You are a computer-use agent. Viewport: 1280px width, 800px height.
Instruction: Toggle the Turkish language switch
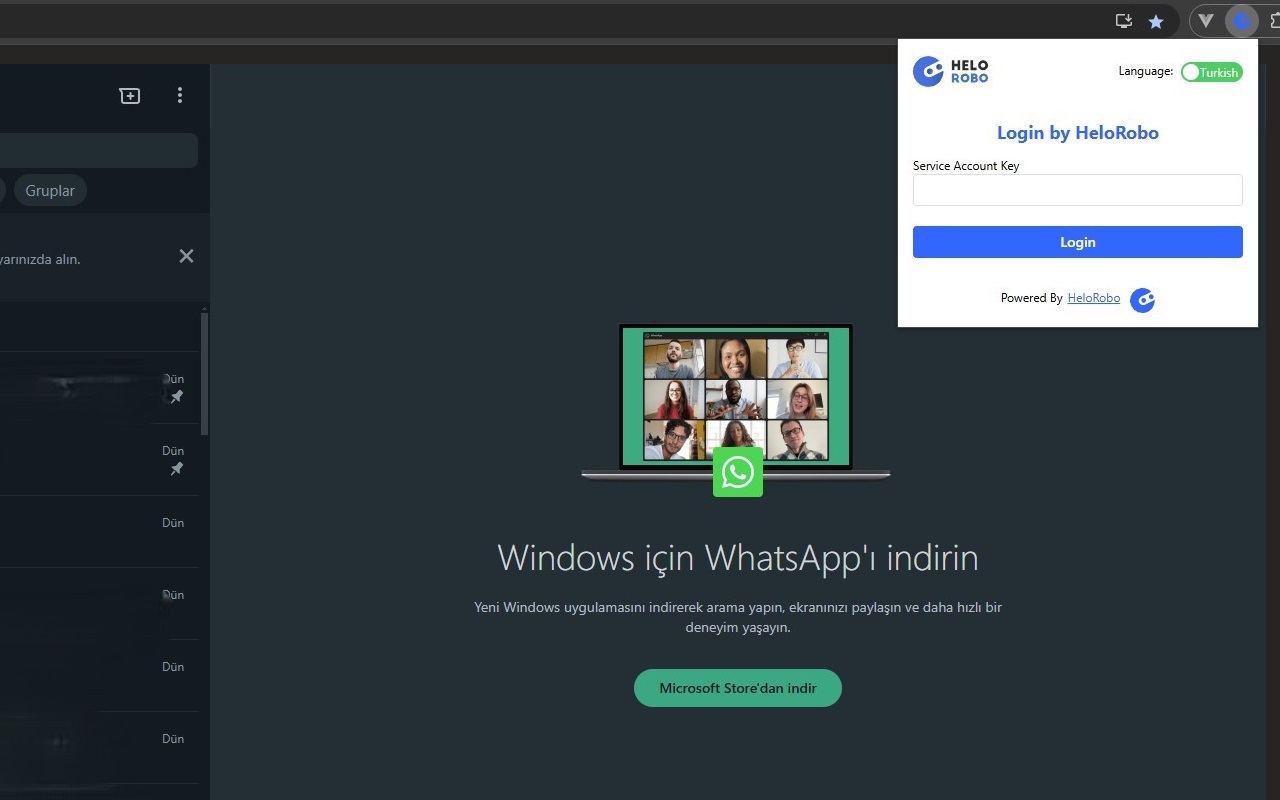point(1211,72)
